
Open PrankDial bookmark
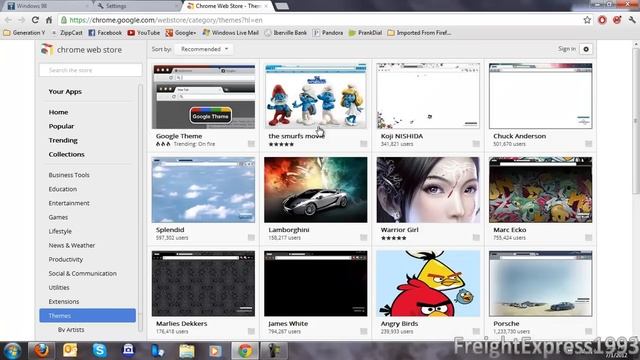coord(365,33)
